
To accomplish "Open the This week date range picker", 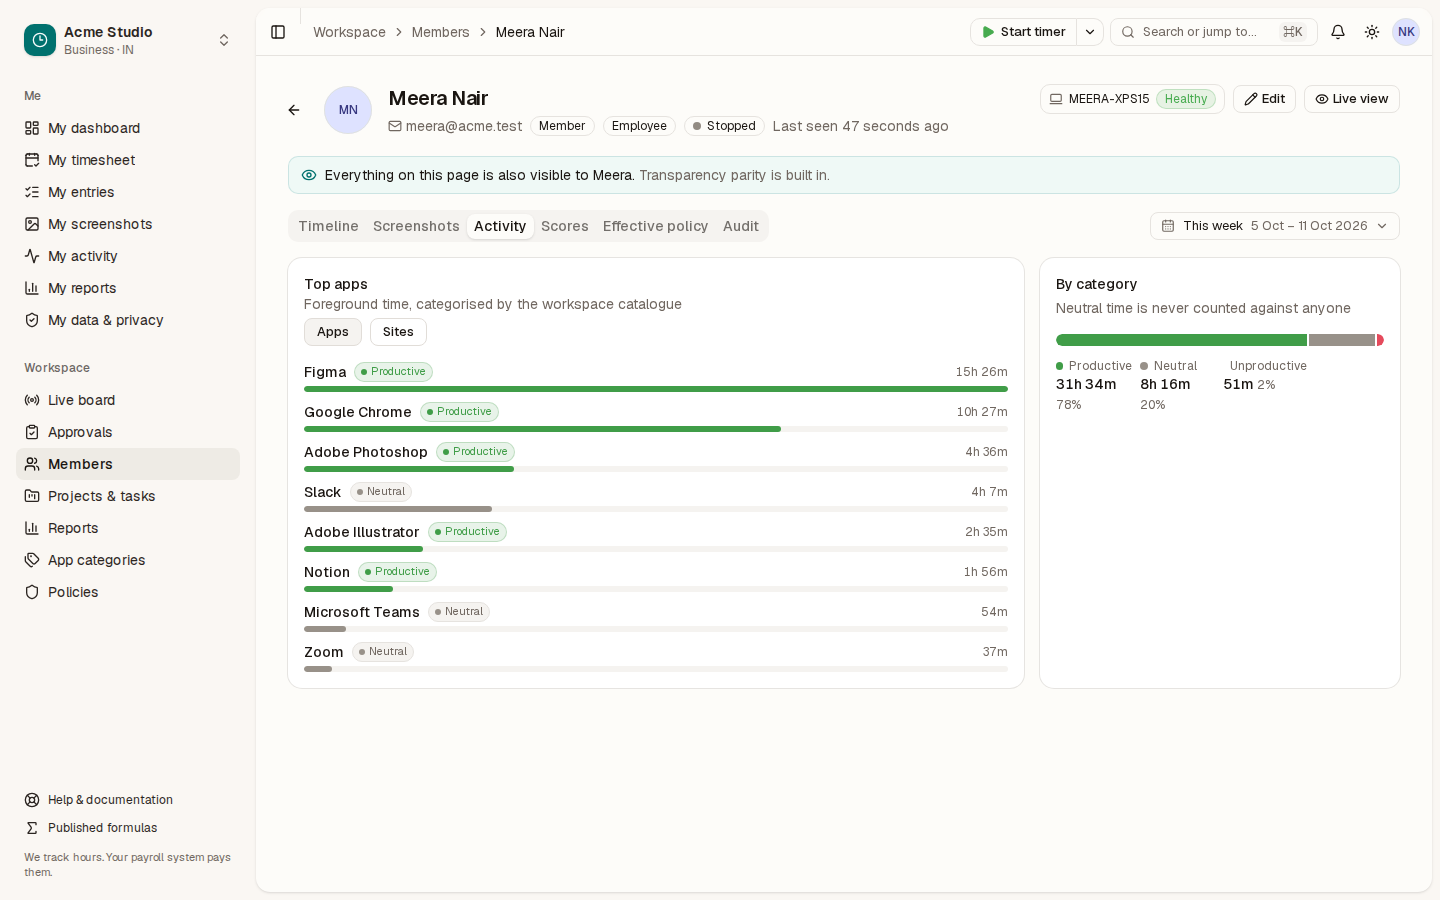I will click(1275, 226).
